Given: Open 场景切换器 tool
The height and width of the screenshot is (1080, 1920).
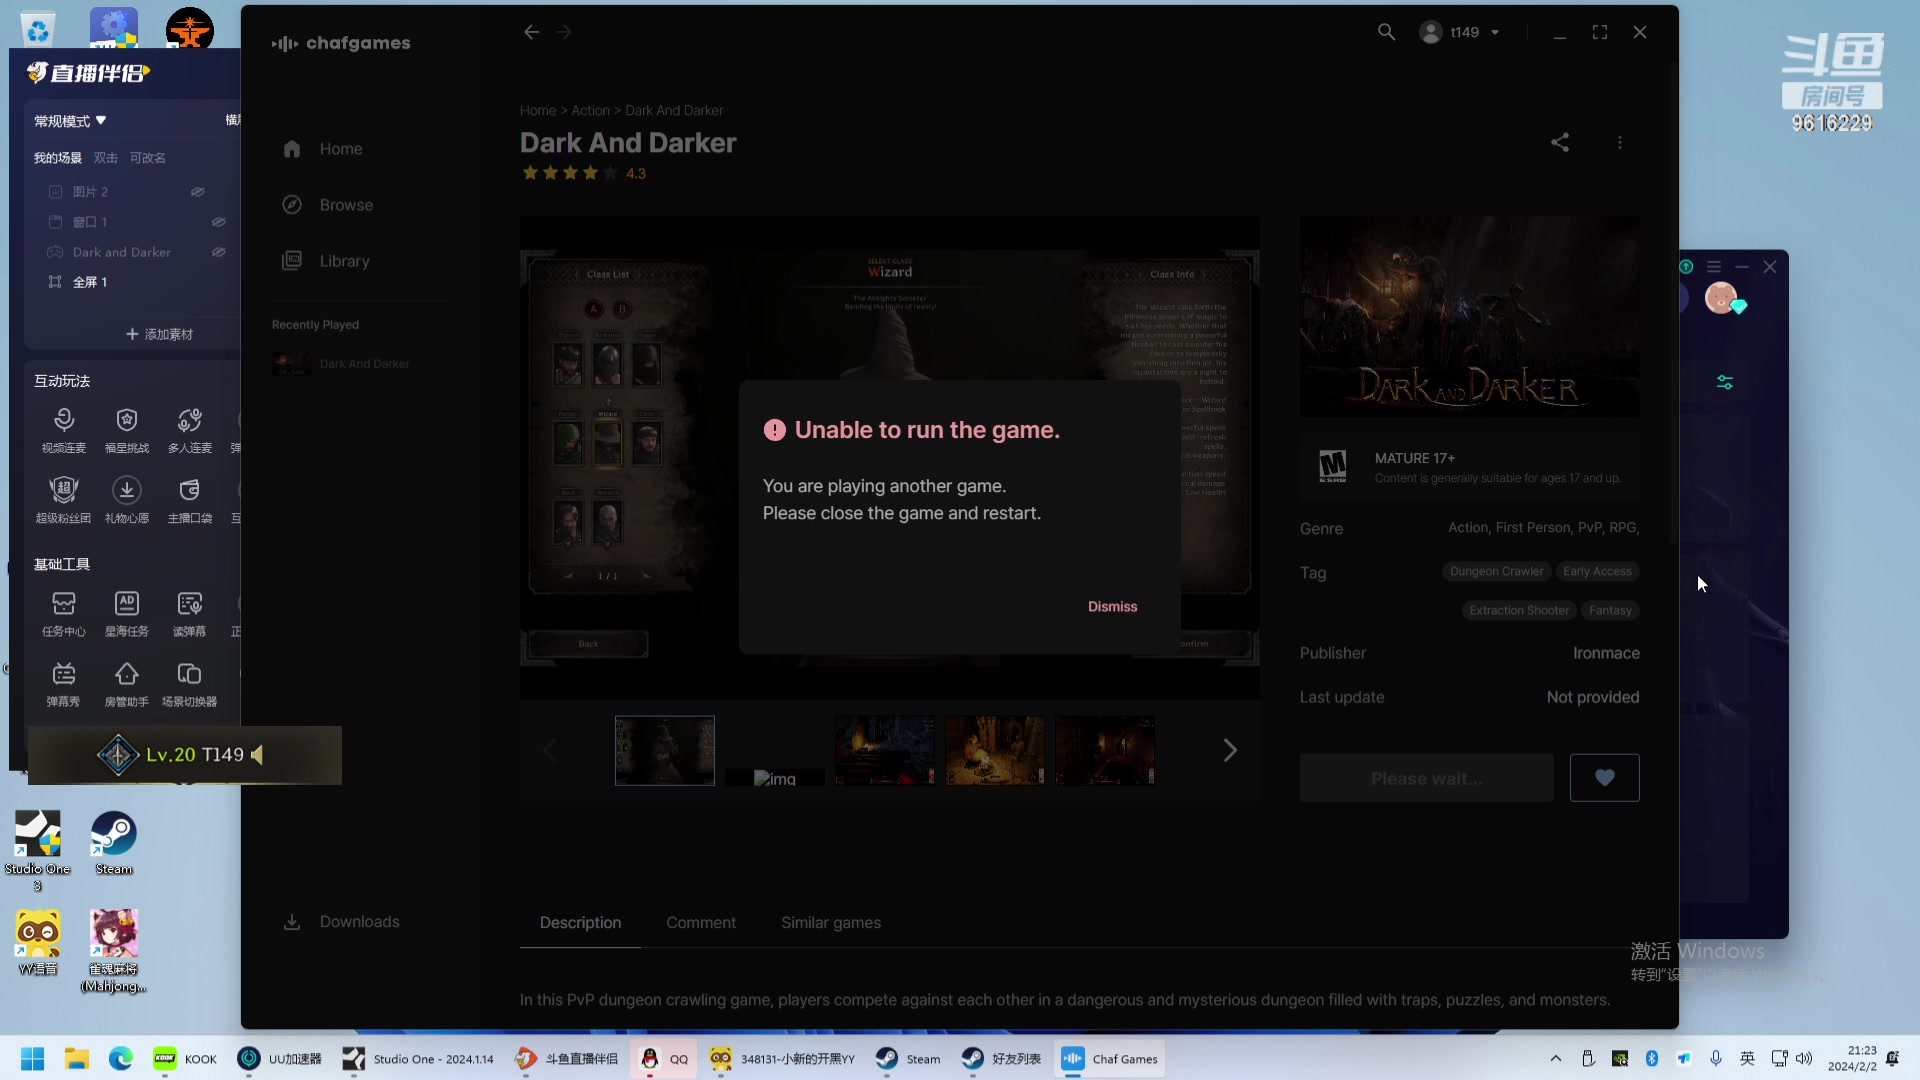Looking at the screenshot, I should 190,684.
